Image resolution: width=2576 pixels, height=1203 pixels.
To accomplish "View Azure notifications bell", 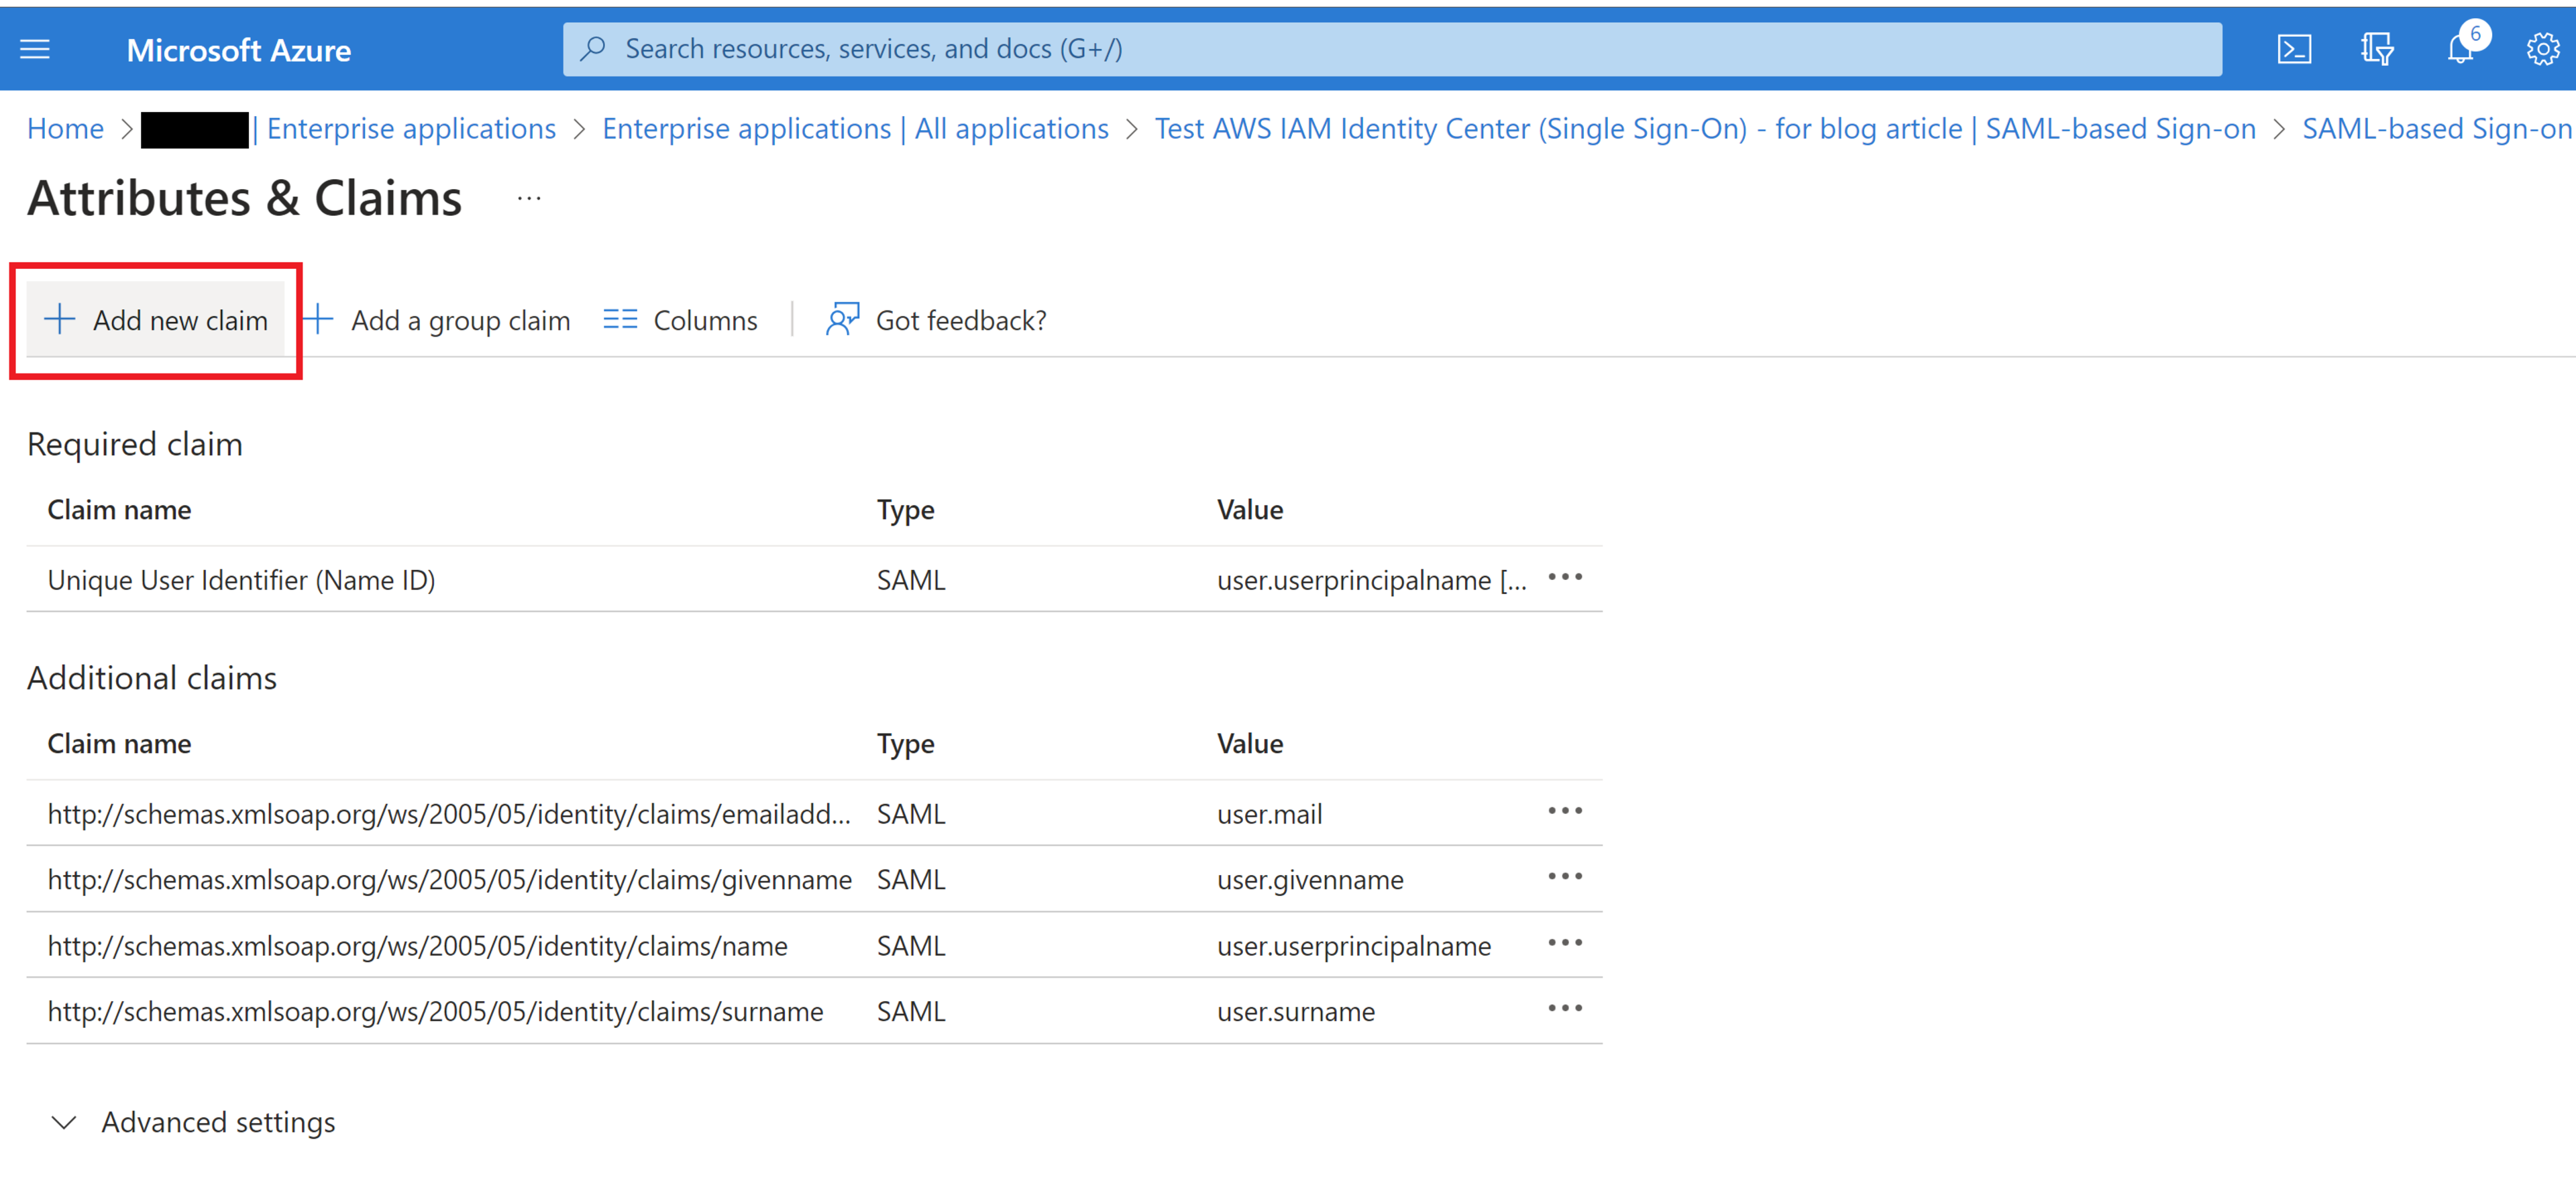I will (2460, 48).
